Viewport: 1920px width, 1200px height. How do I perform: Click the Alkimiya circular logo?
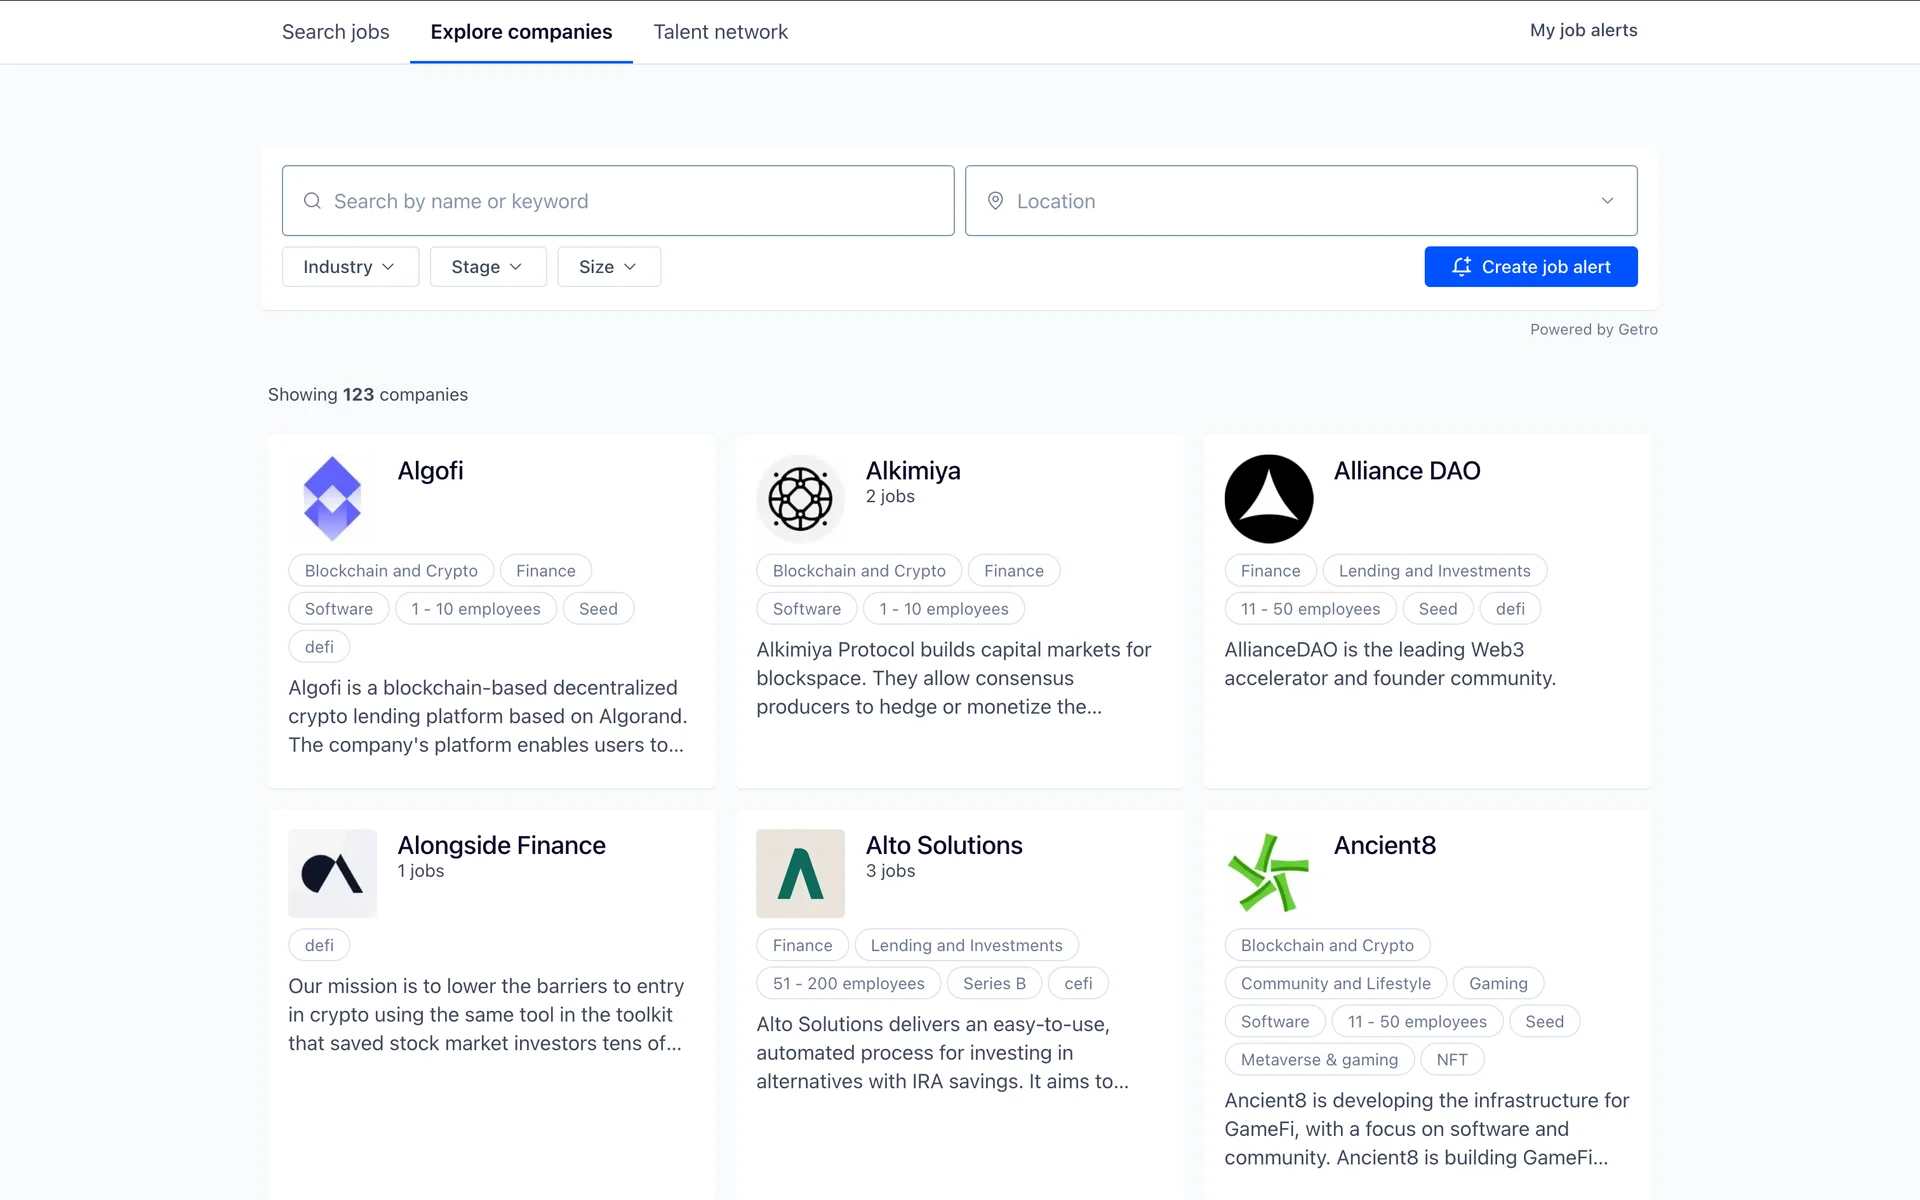tap(800, 498)
